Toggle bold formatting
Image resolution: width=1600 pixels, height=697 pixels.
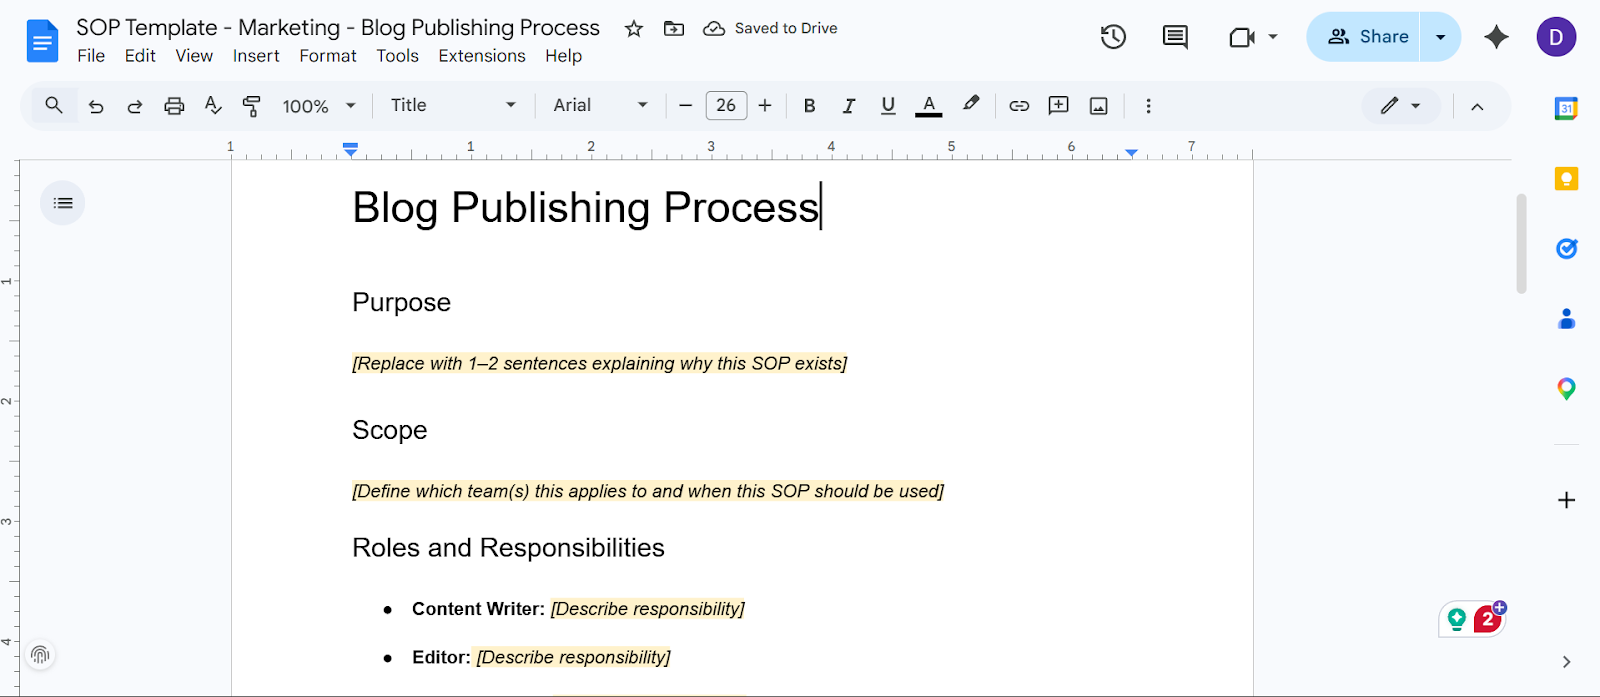(x=809, y=106)
